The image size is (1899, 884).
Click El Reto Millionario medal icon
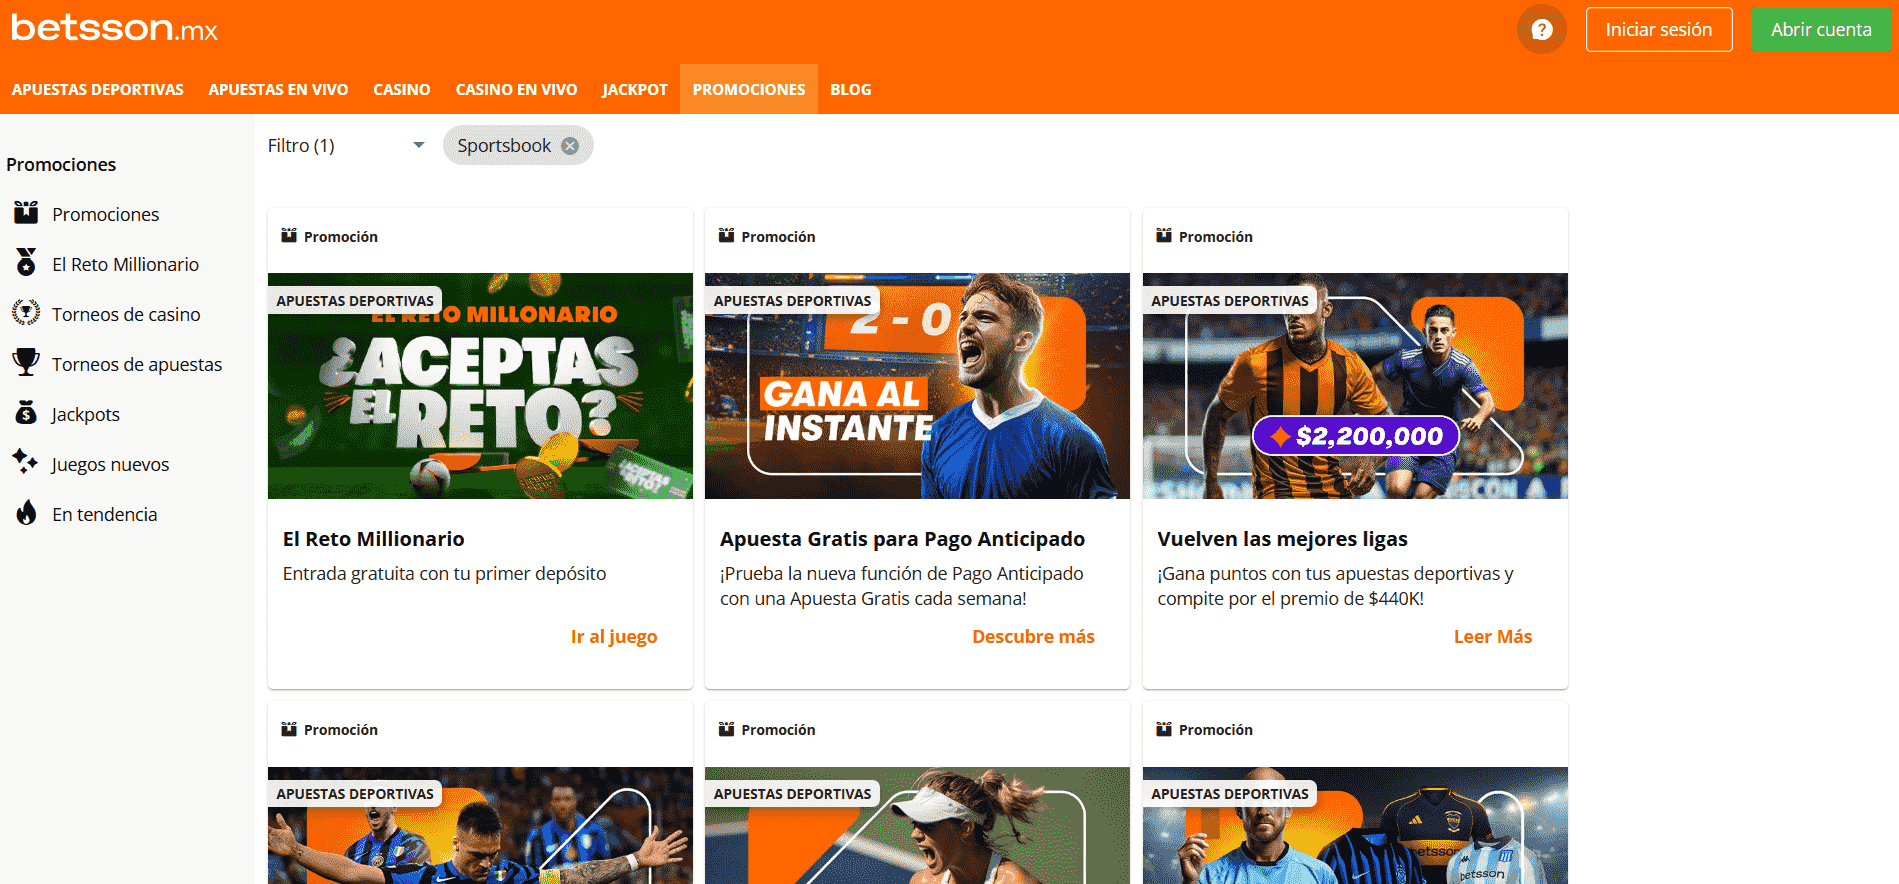click(26, 263)
